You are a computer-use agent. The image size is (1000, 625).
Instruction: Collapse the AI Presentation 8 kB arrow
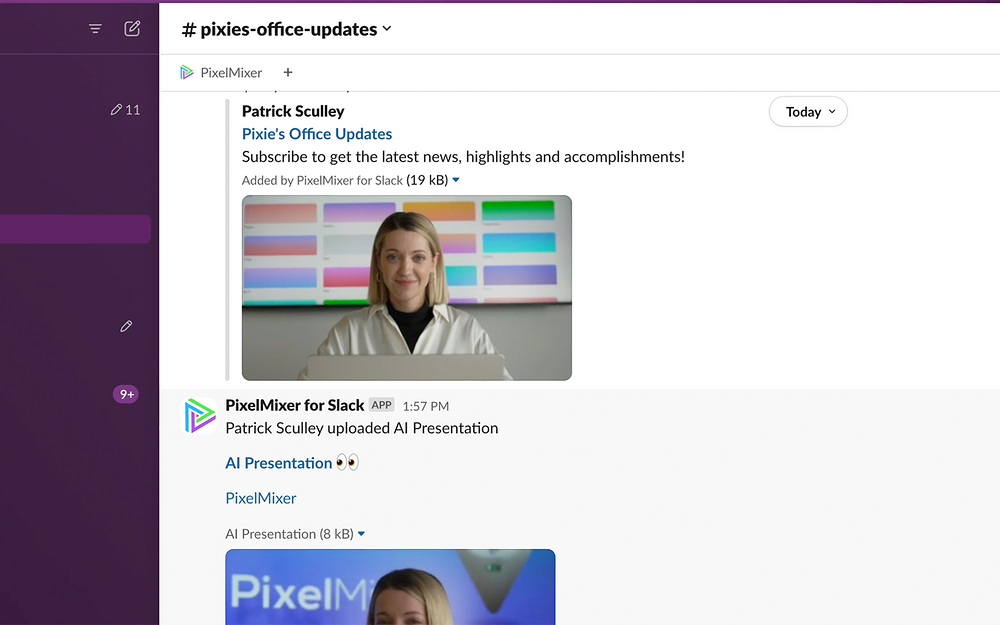[x=362, y=534]
